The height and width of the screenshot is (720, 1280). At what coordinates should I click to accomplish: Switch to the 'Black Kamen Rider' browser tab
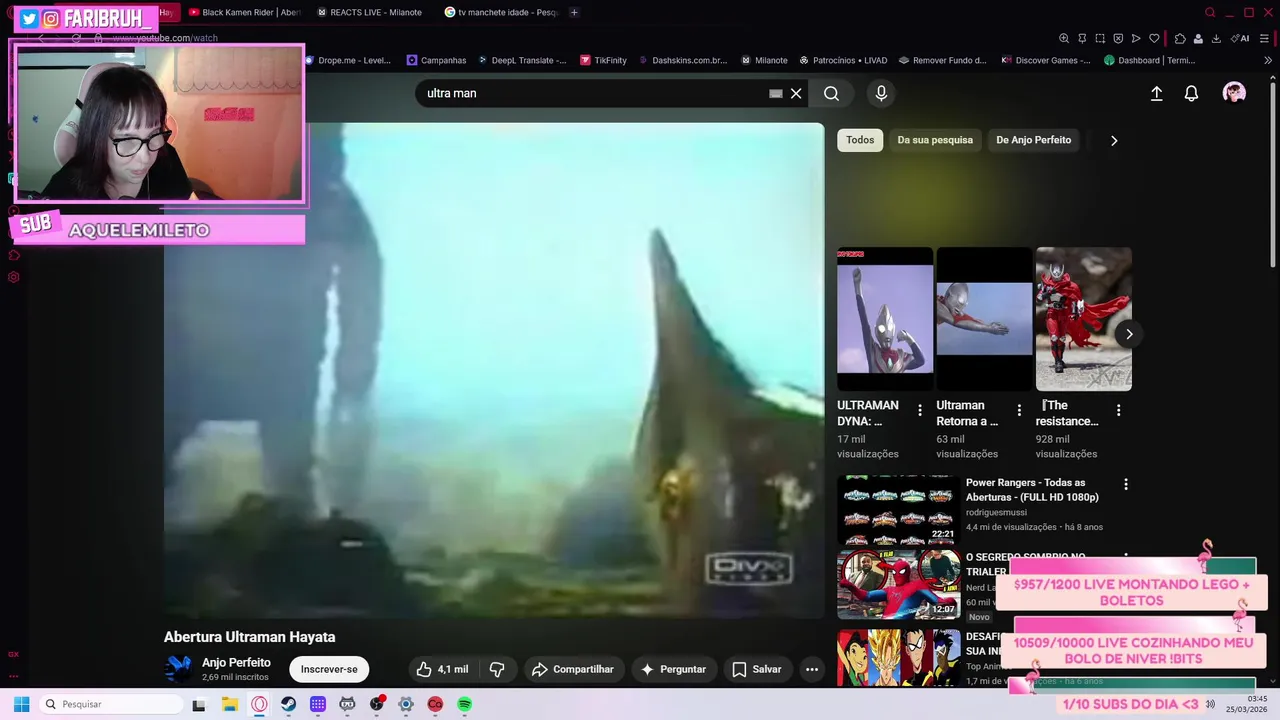(245, 12)
